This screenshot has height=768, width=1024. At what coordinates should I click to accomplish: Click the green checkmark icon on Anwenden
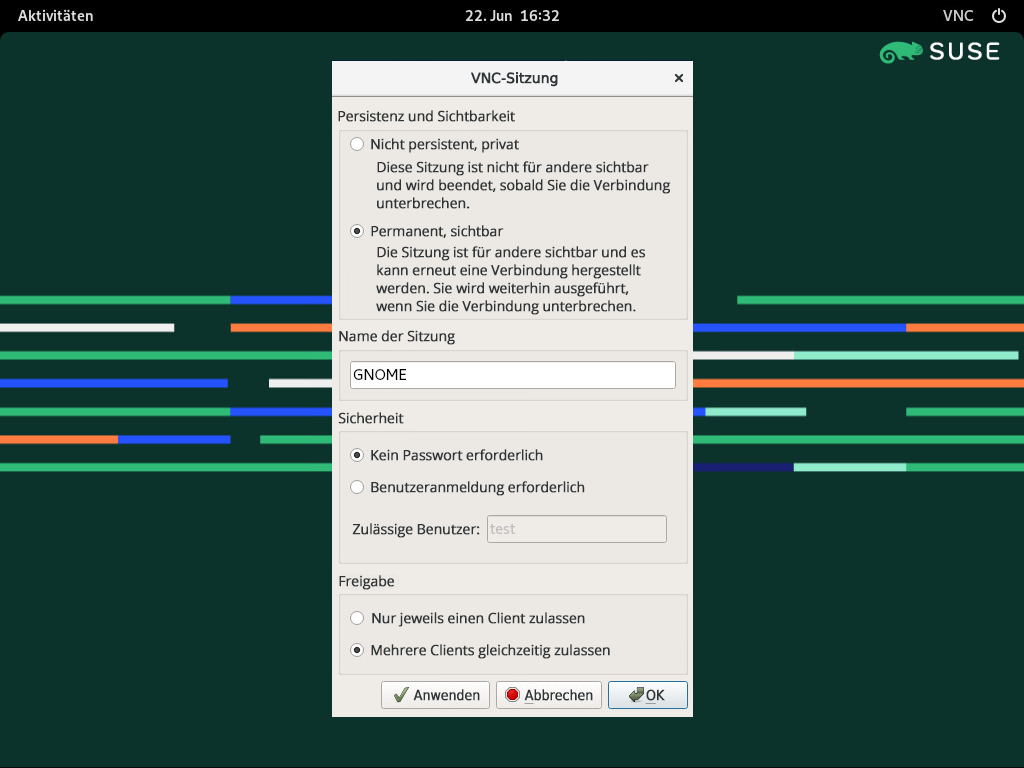coord(400,695)
